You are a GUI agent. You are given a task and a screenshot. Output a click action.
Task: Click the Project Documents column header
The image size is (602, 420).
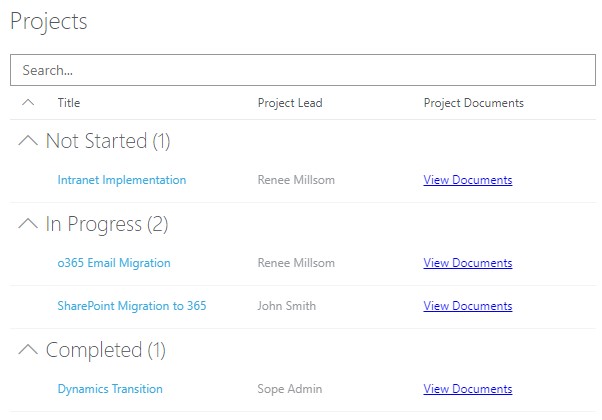pos(473,103)
